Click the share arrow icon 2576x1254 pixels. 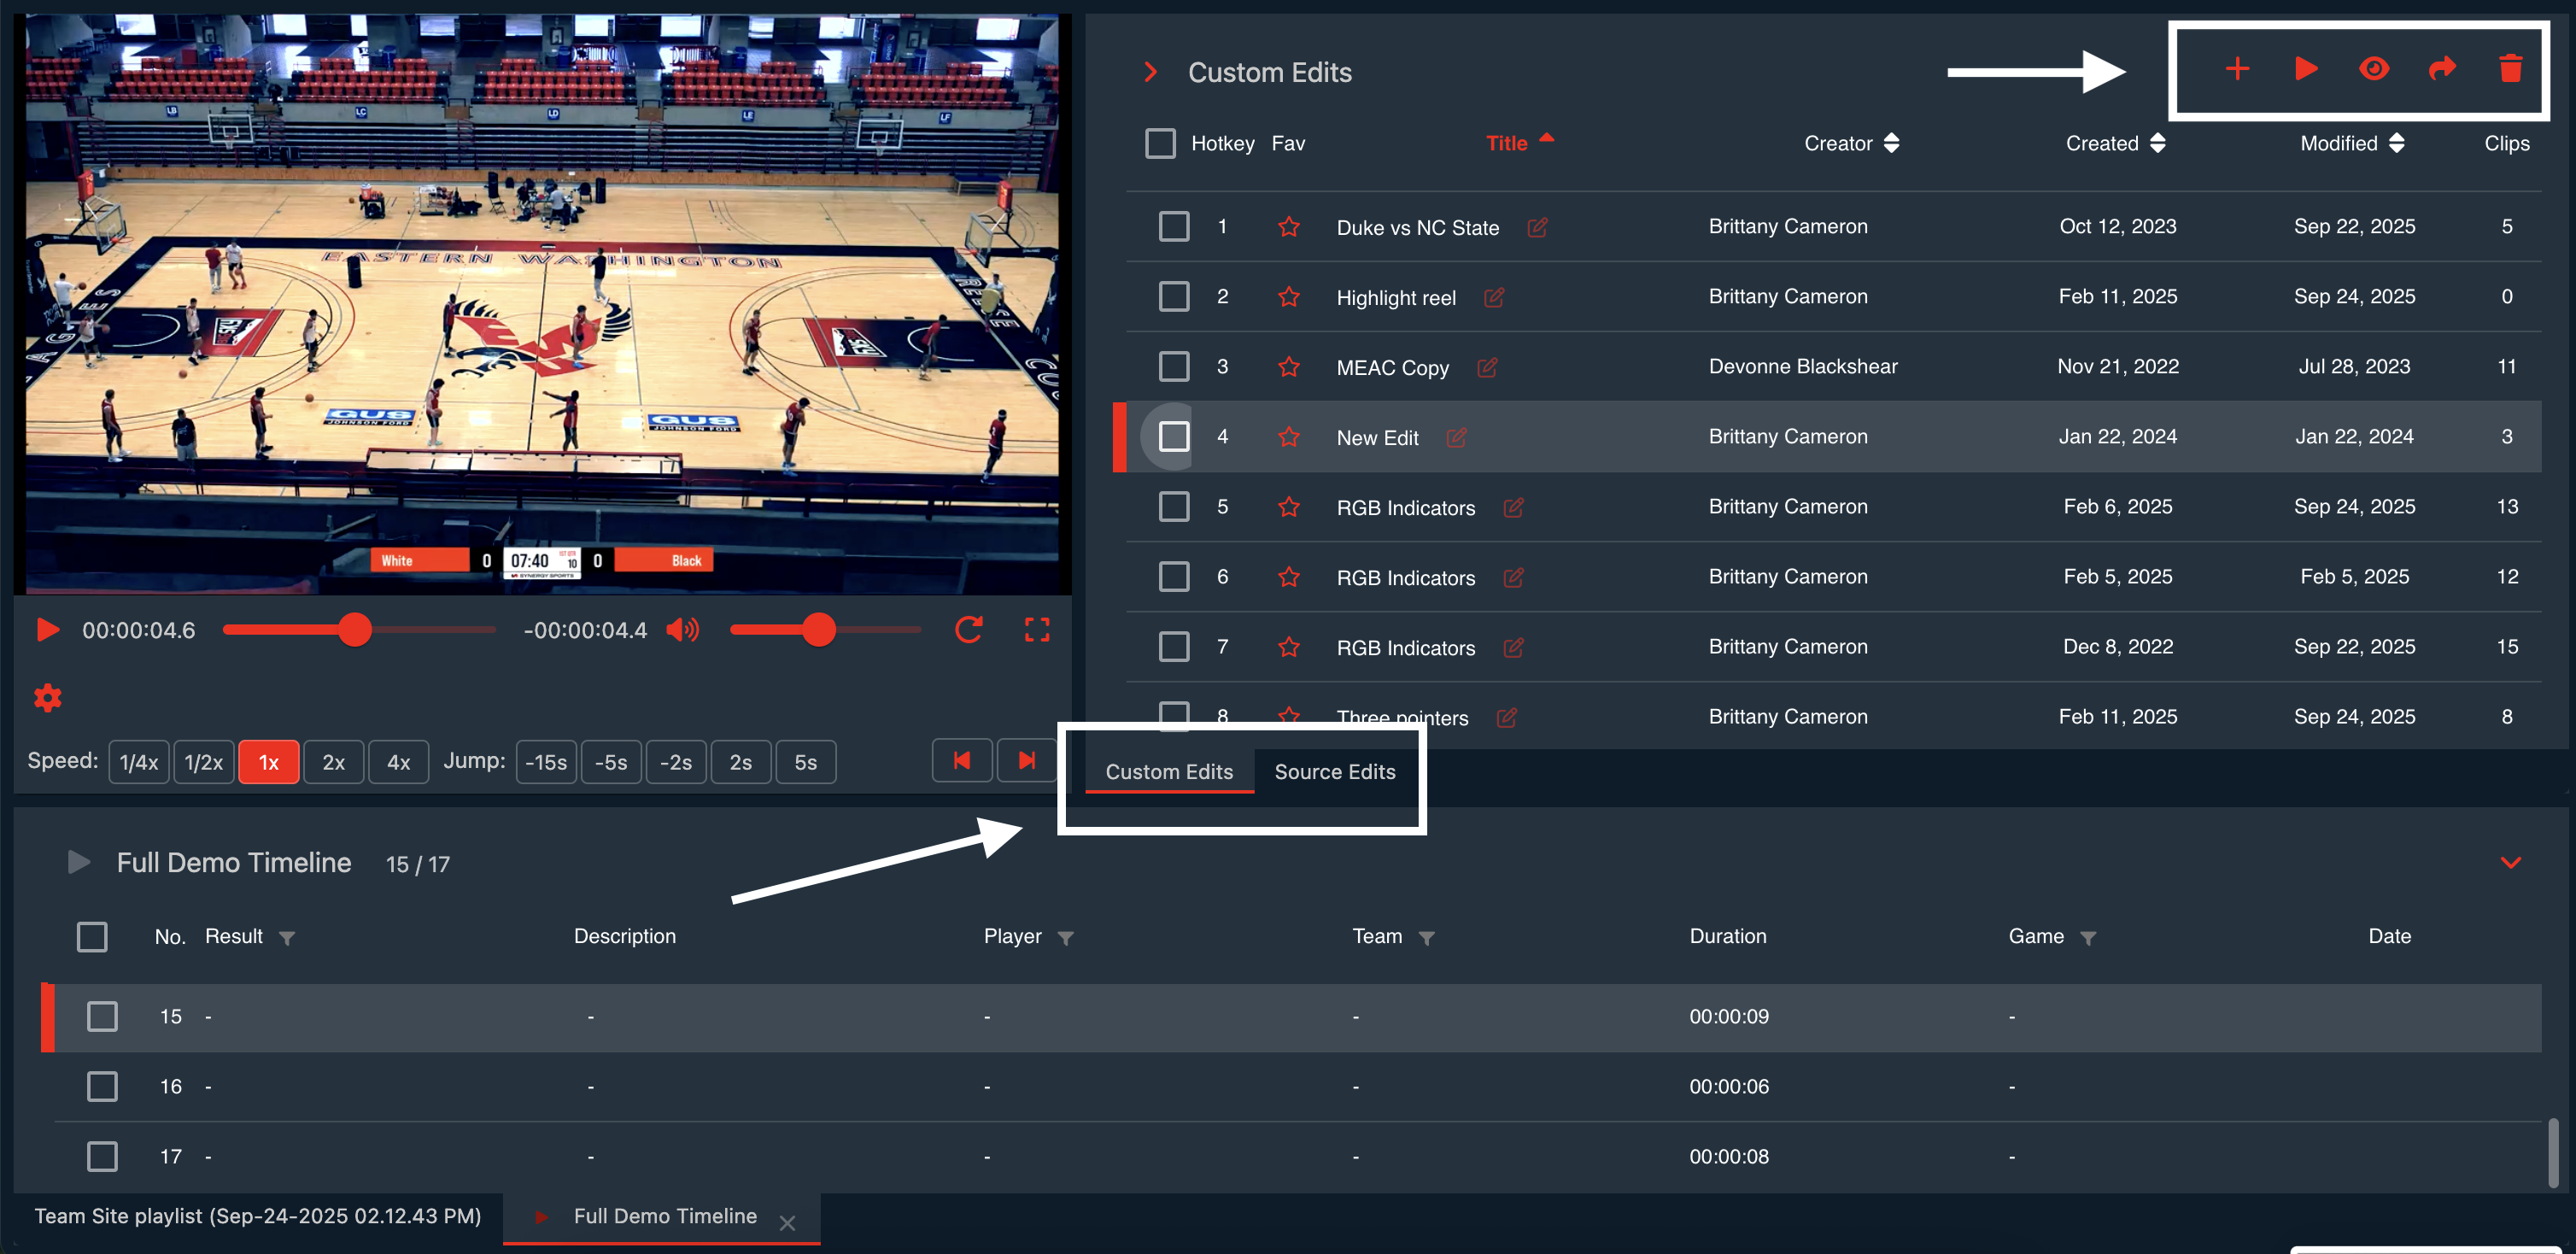pos(2442,69)
